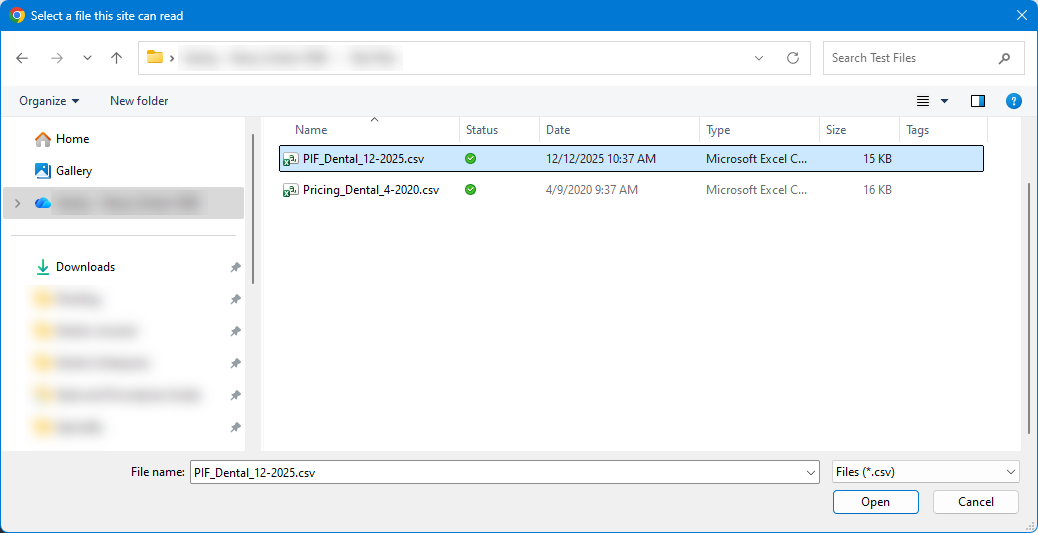
Task: Click the Back navigation arrow
Action: 23,58
